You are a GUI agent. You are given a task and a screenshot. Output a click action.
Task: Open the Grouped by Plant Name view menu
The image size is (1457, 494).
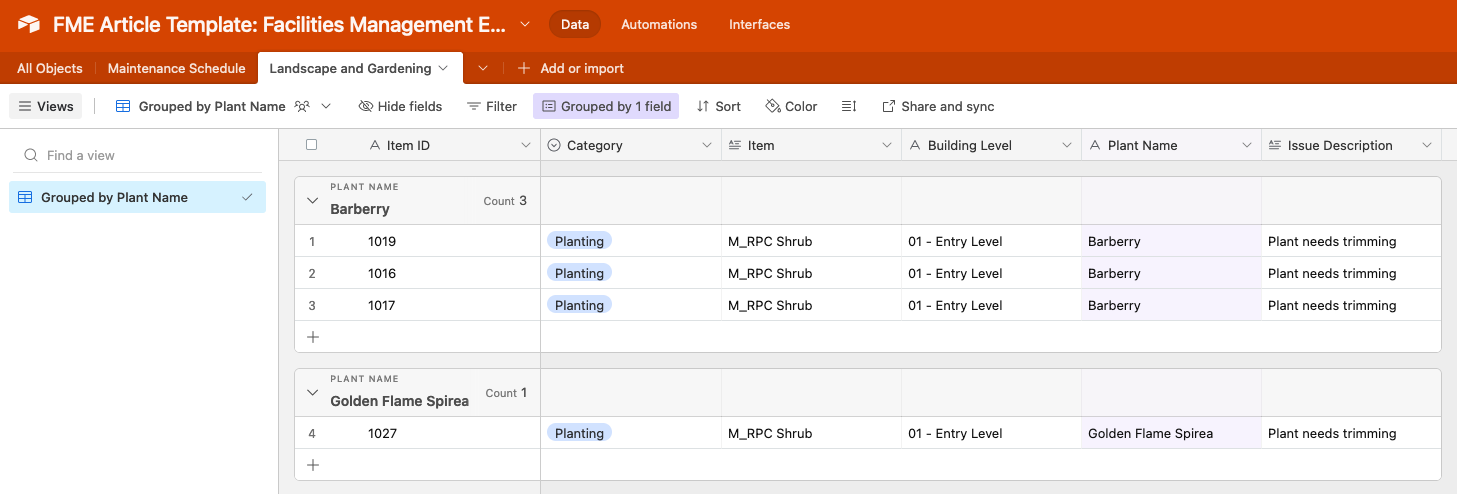(326, 106)
